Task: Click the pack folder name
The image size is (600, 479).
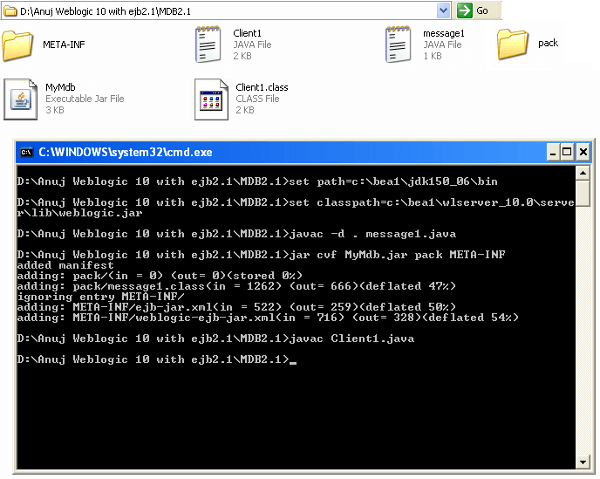Action: [548, 43]
